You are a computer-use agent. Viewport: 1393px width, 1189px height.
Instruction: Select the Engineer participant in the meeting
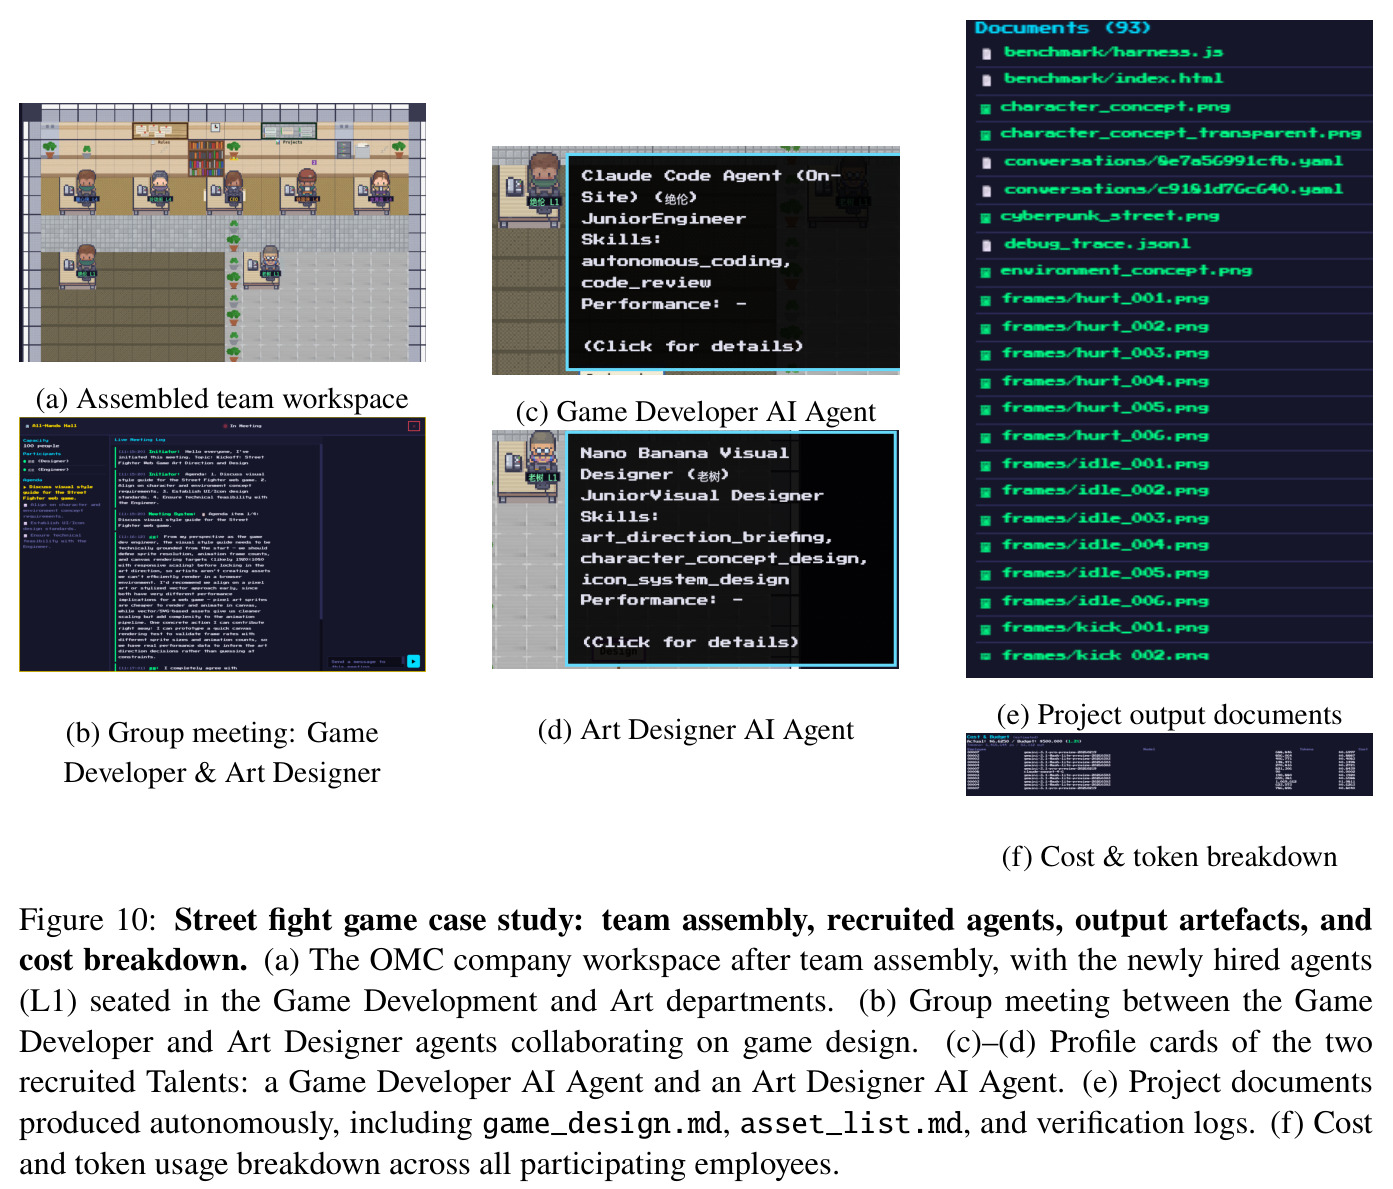pyautogui.click(x=46, y=469)
